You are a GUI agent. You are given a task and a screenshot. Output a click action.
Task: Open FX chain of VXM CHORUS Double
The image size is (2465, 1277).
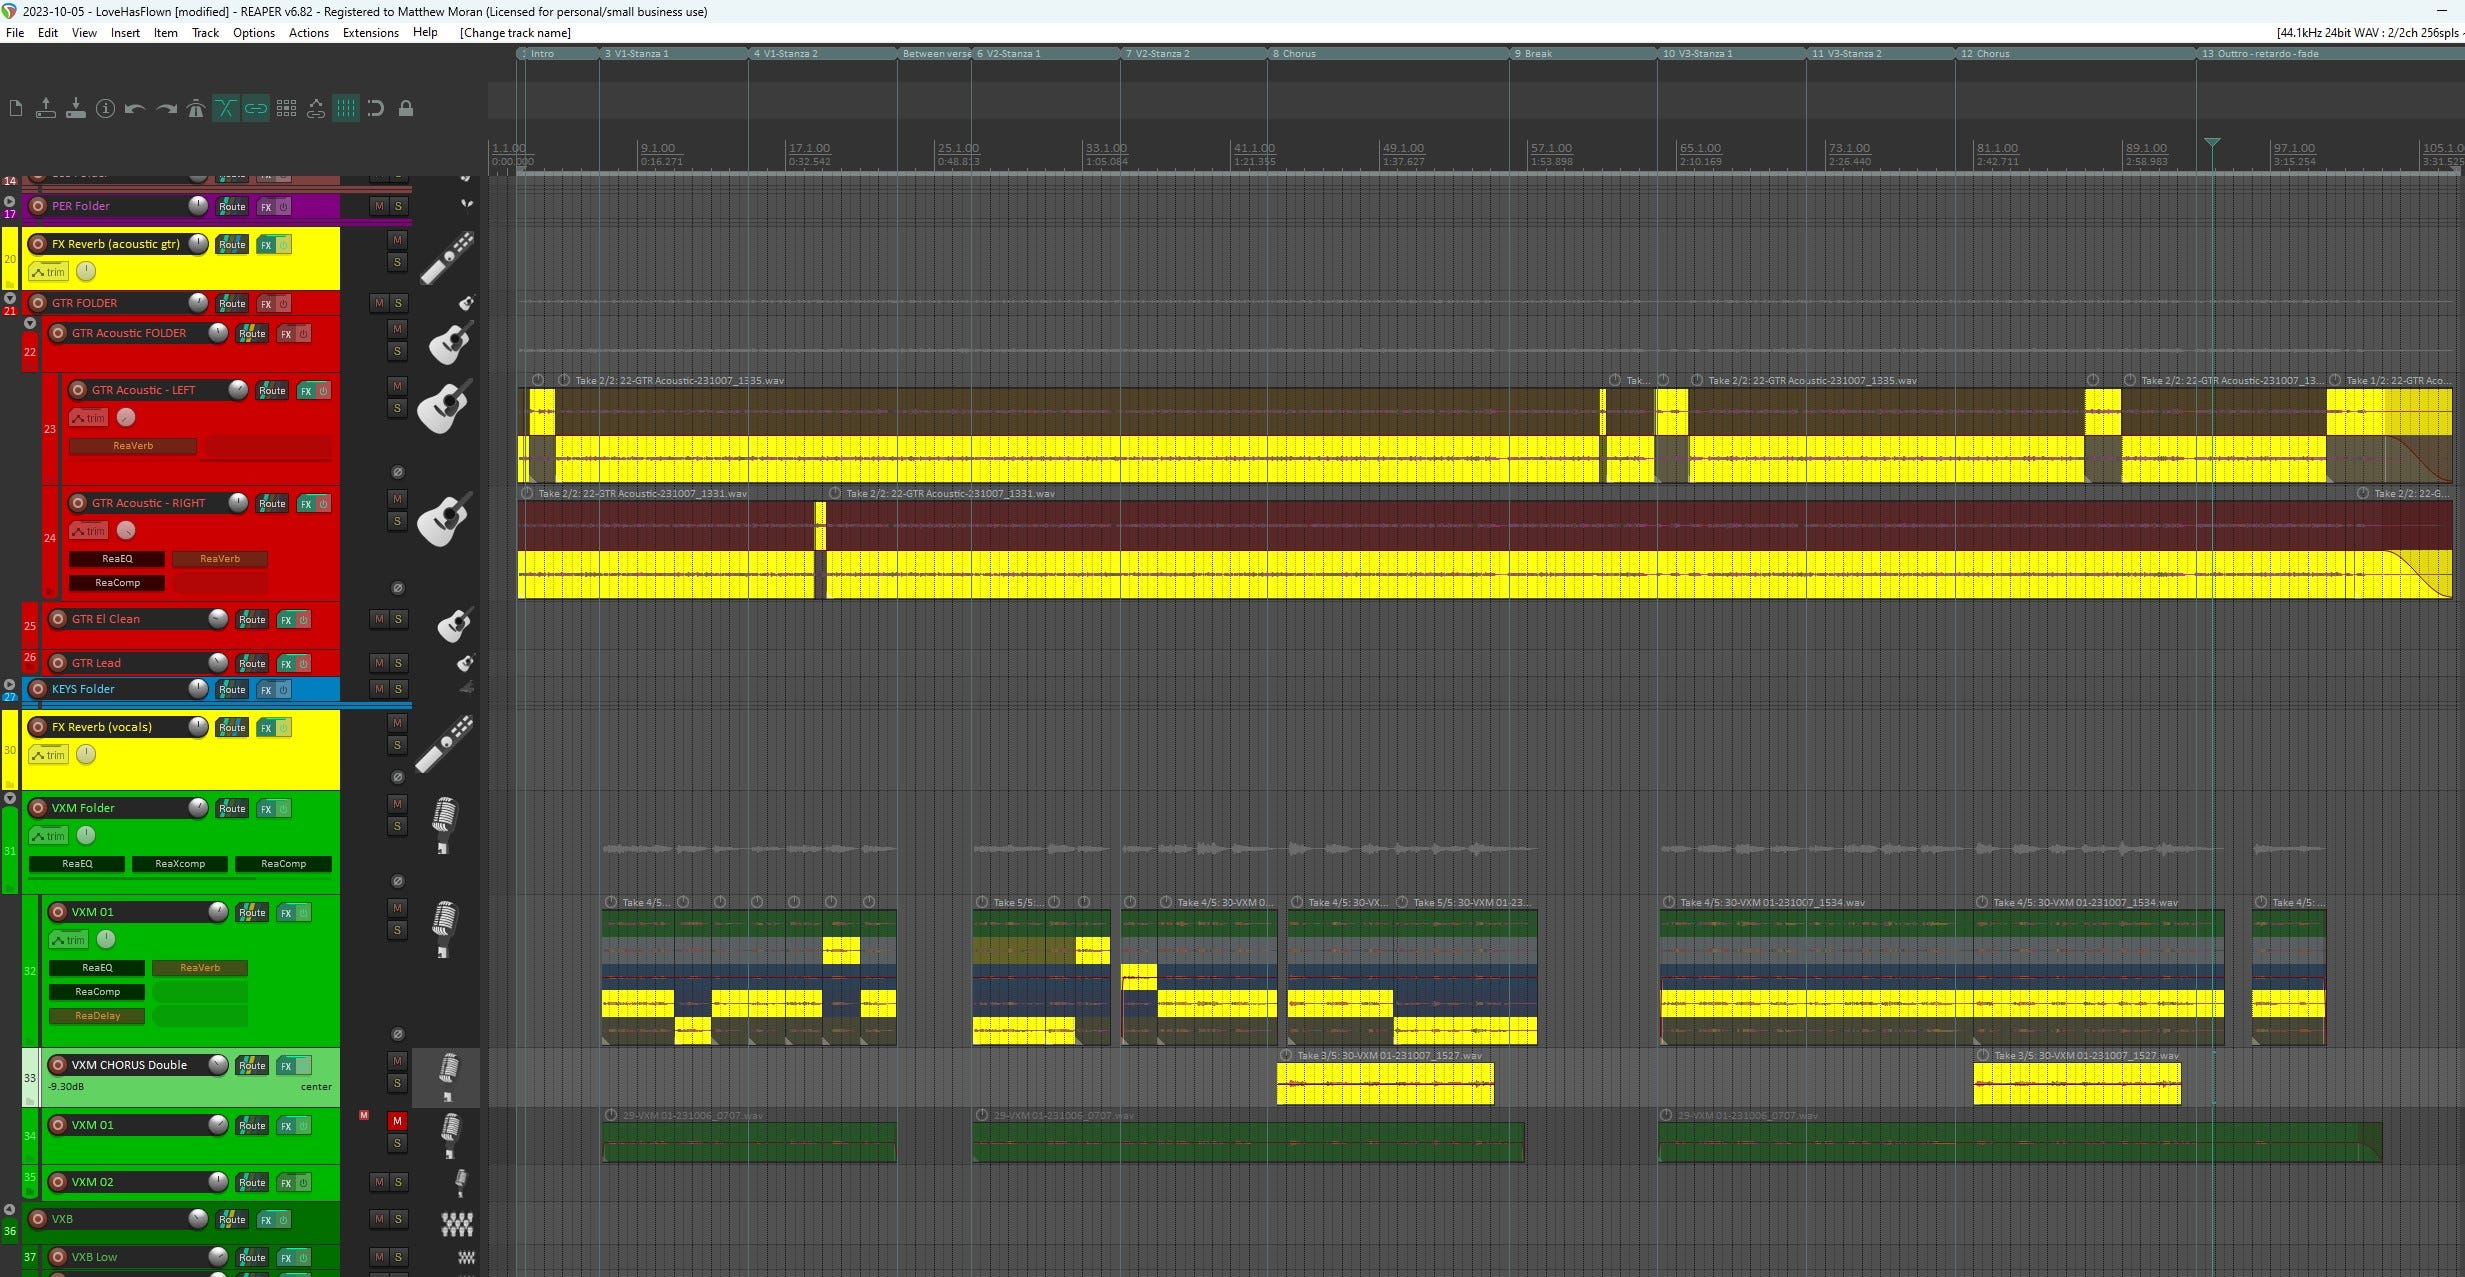pos(286,1066)
